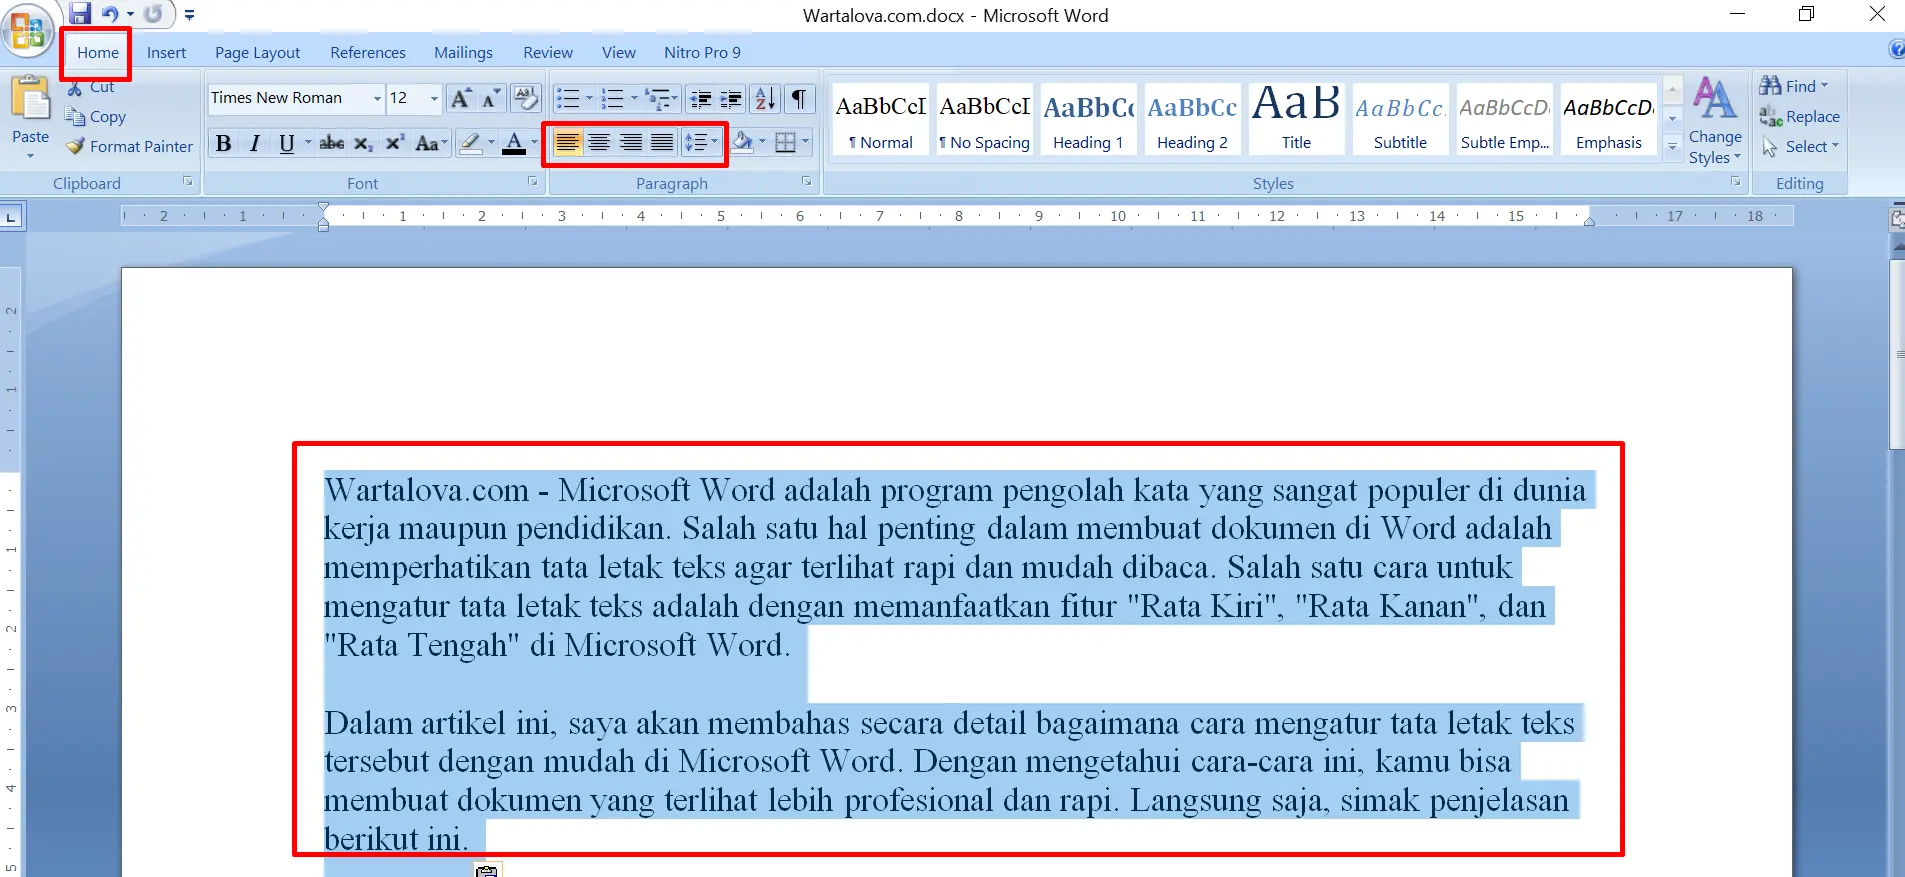Open the Replace dialog
Viewport: 1905px width, 877px height.
[1800, 117]
